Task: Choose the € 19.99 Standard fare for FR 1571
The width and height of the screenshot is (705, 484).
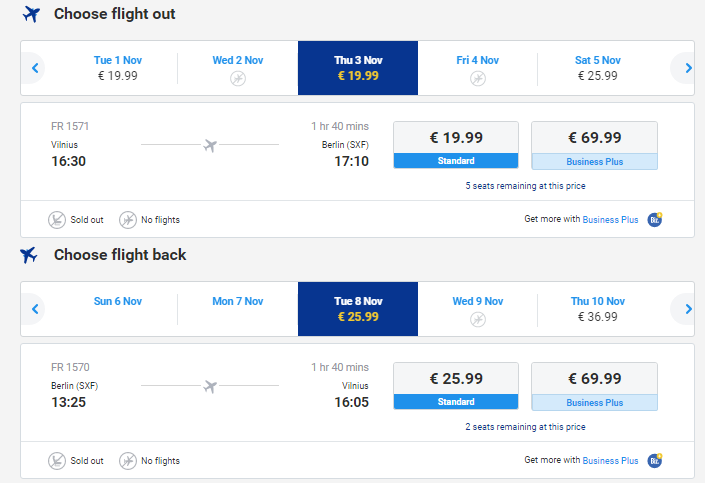Action: pos(456,145)
